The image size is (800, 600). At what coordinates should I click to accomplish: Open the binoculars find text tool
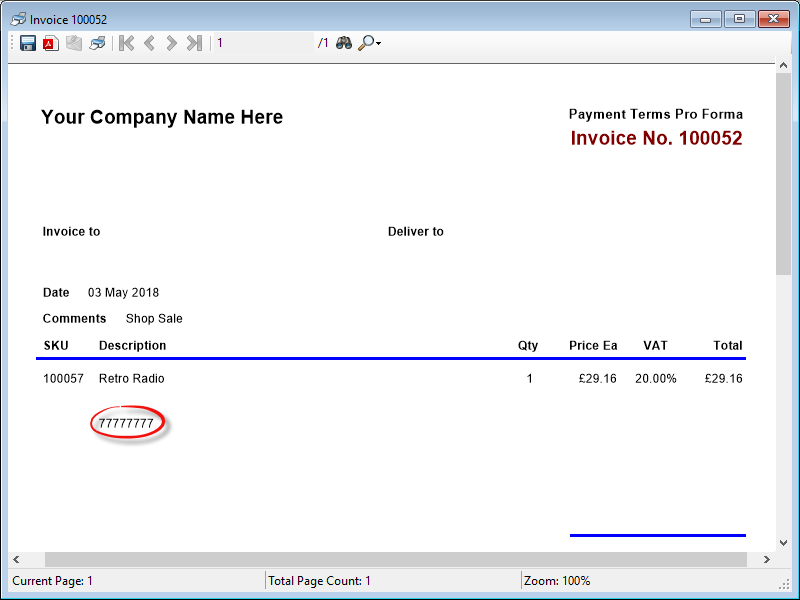coord(343,43)
